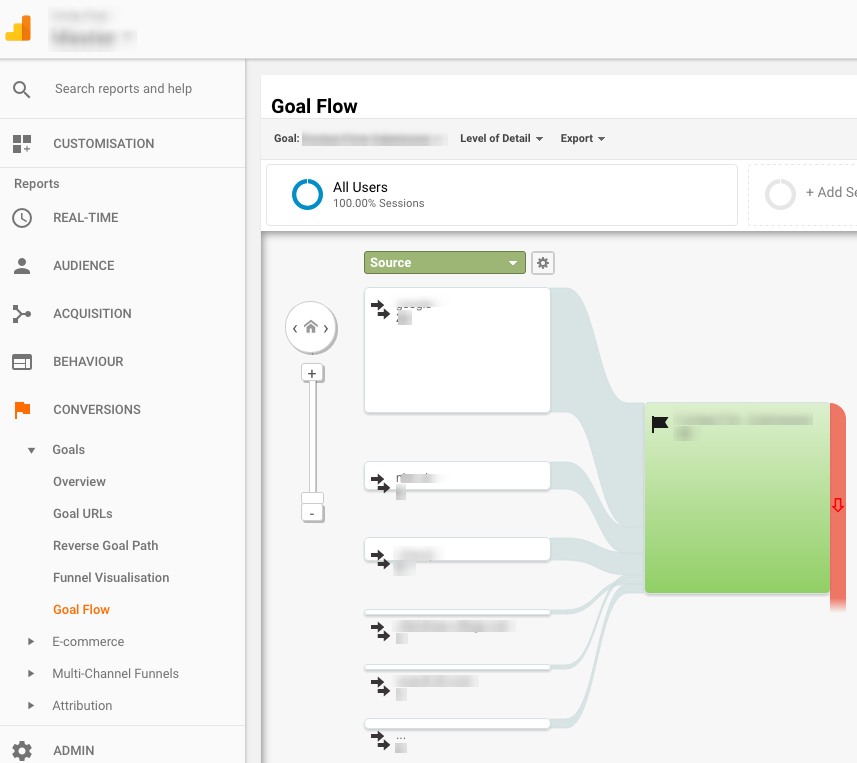Open the Behaviour window icon
This screenshot has width=857, height=763.
pyautogui.click(x=22, y=361)
